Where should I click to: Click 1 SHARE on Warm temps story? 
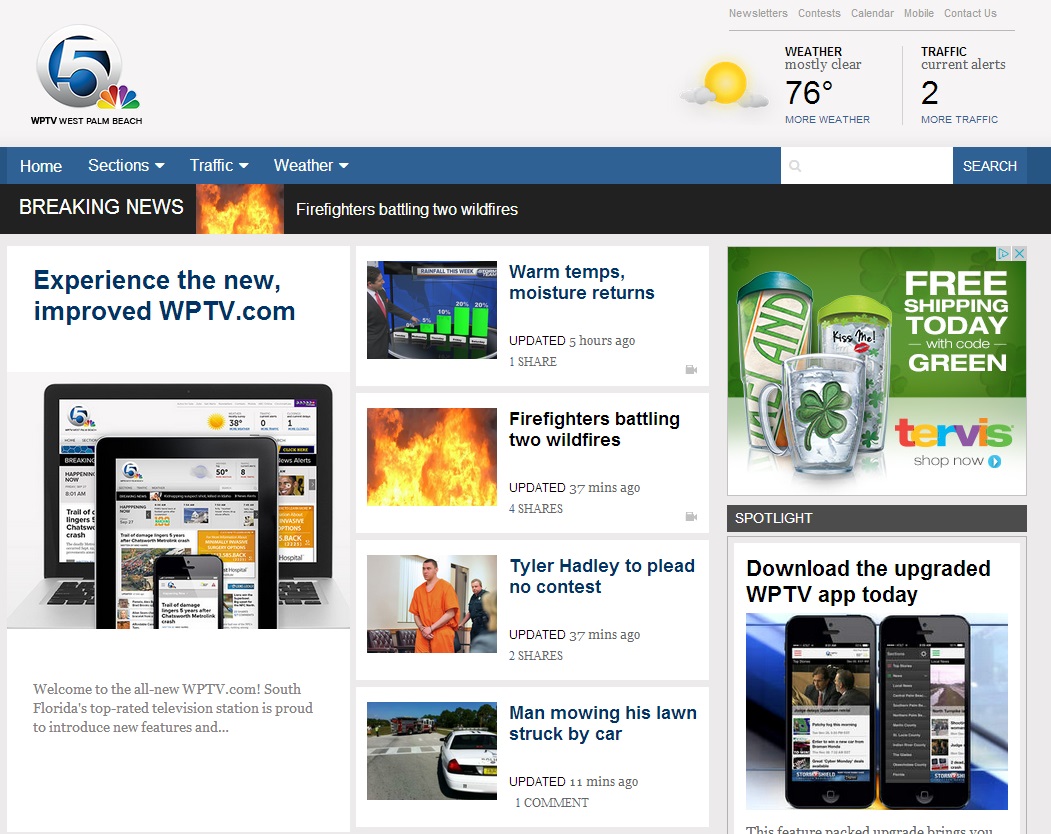533,361
